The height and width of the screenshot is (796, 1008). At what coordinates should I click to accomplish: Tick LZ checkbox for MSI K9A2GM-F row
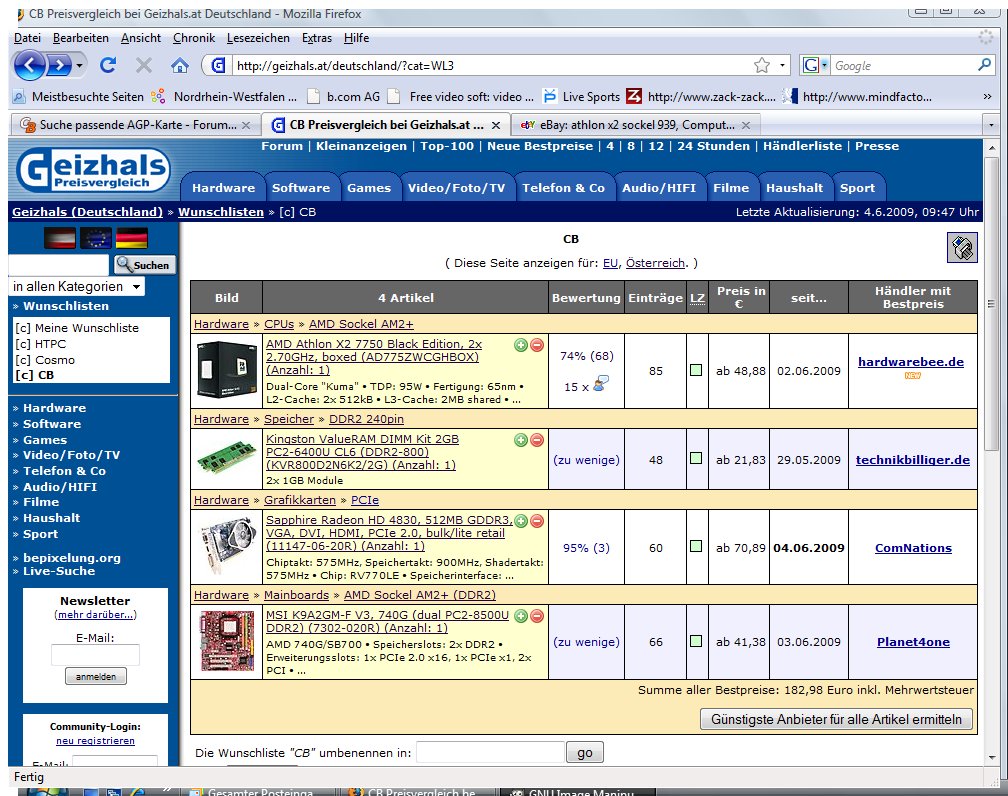(x=696, y=641)
